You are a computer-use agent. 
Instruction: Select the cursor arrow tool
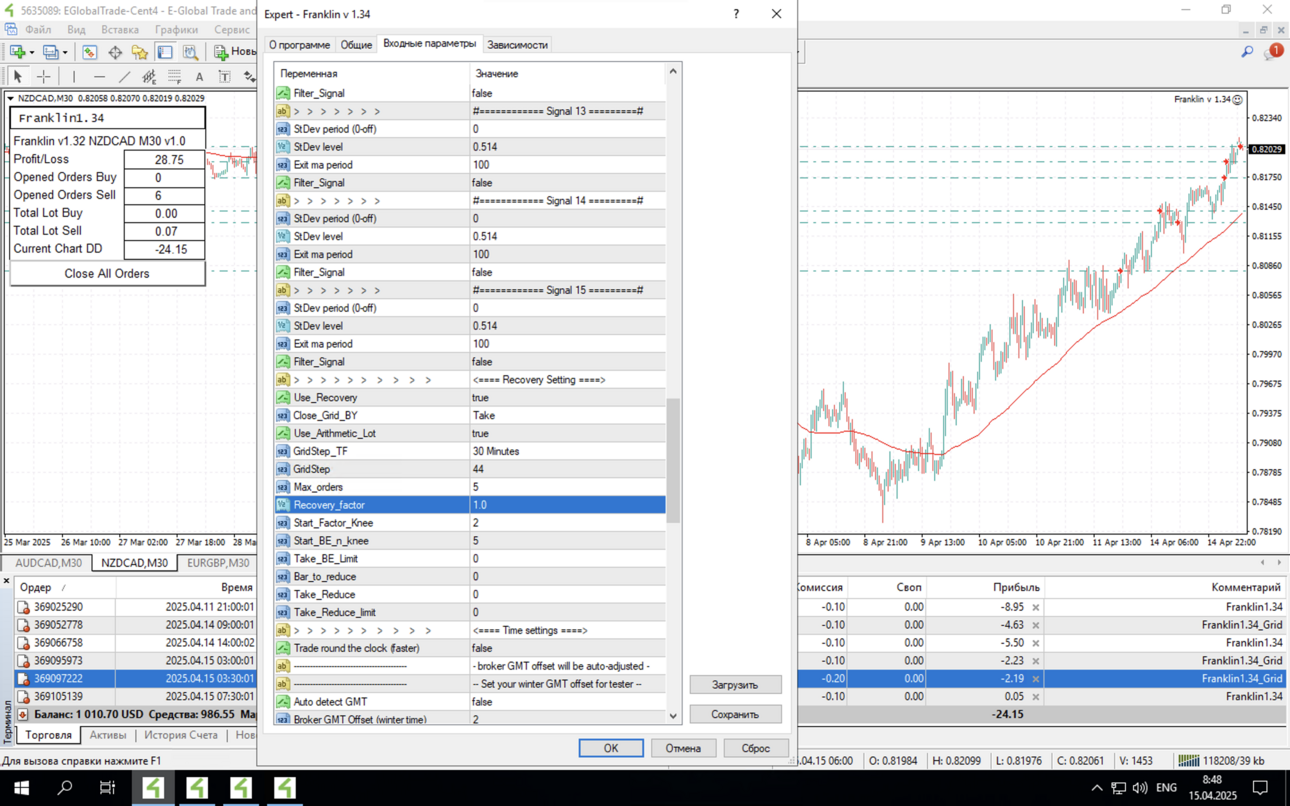[x=17, y=77]
